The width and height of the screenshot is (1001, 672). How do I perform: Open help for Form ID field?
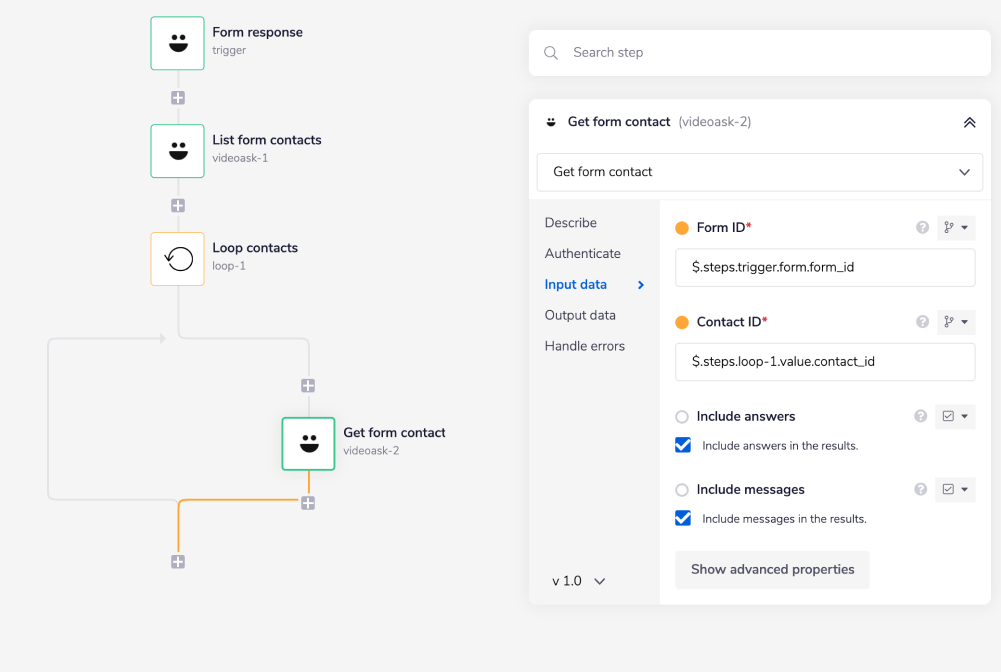pos(922,228)
